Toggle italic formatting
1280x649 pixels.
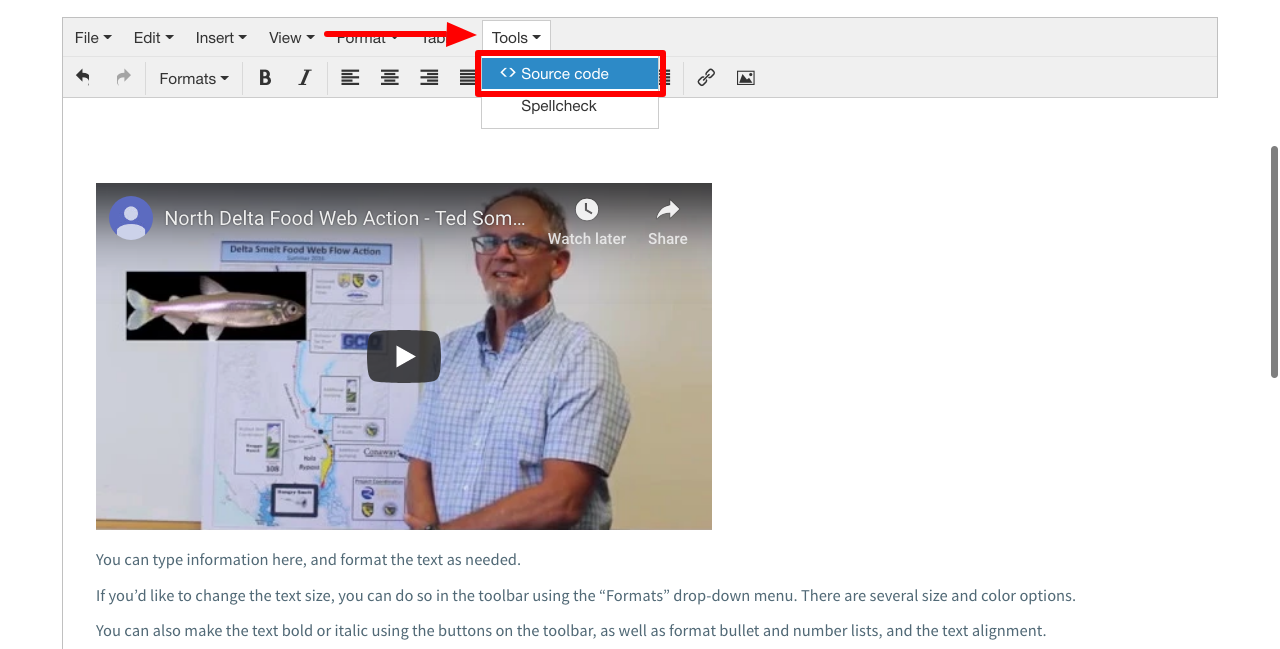point(305,78)
